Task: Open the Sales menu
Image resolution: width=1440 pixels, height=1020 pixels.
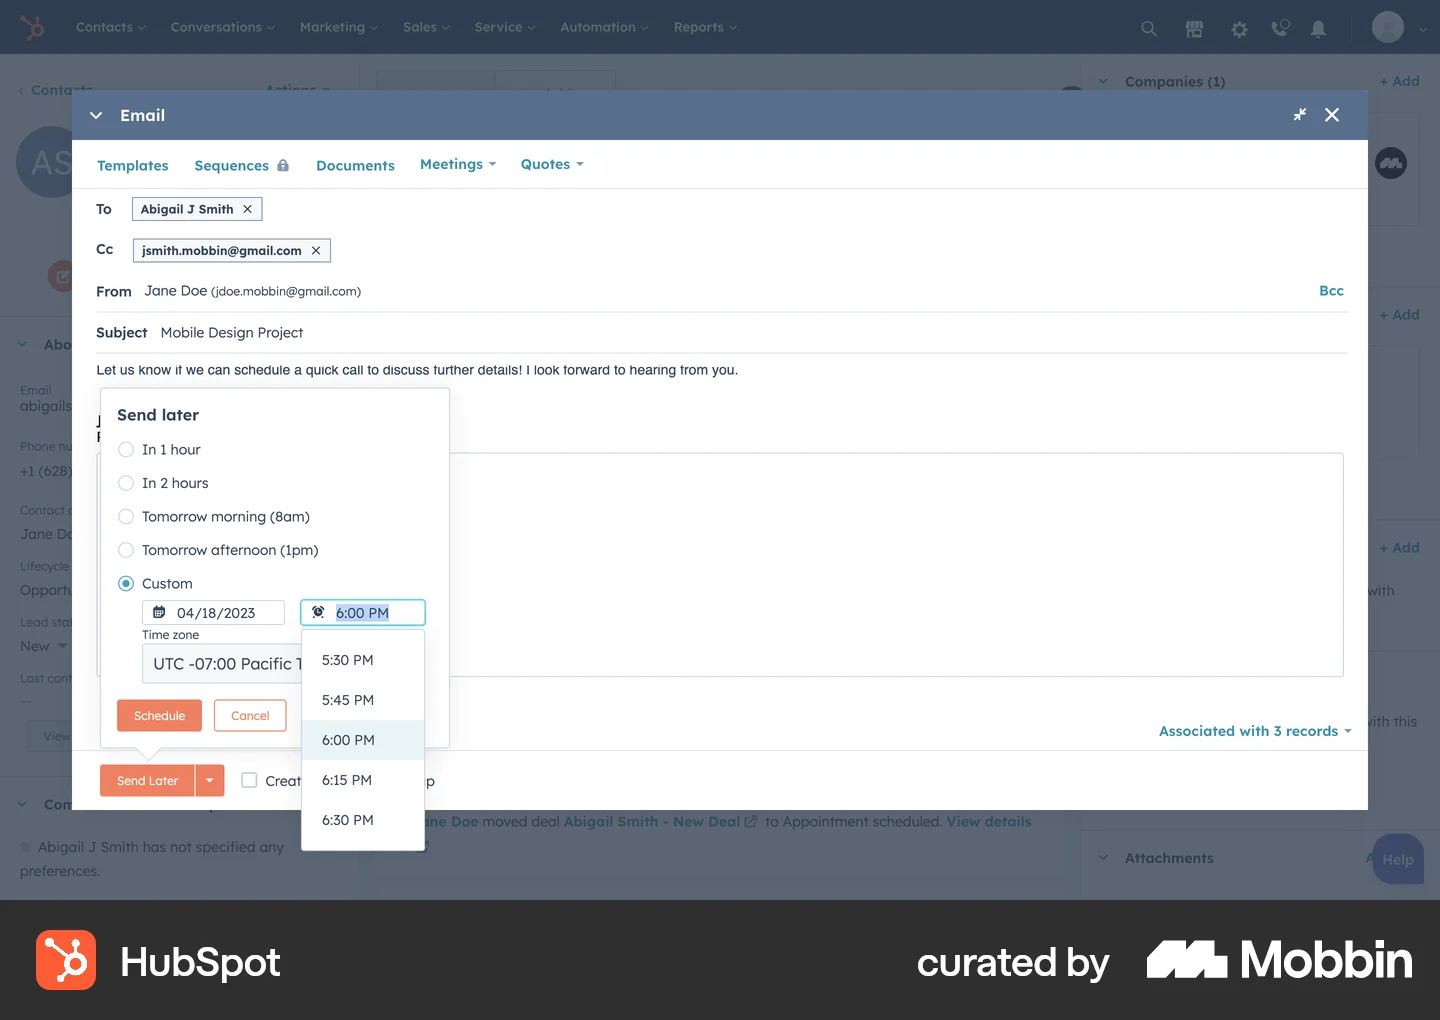Action: point(427,27)
